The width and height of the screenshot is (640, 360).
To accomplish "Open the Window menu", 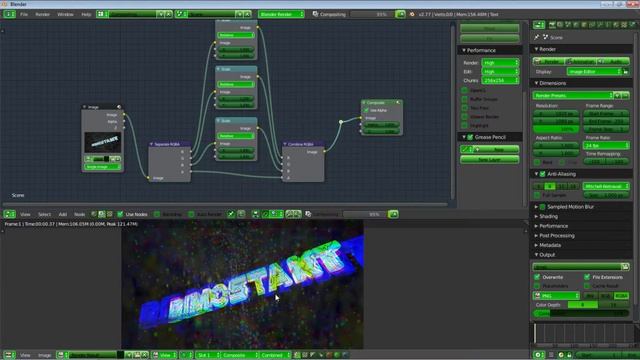I will click(65, 14).
